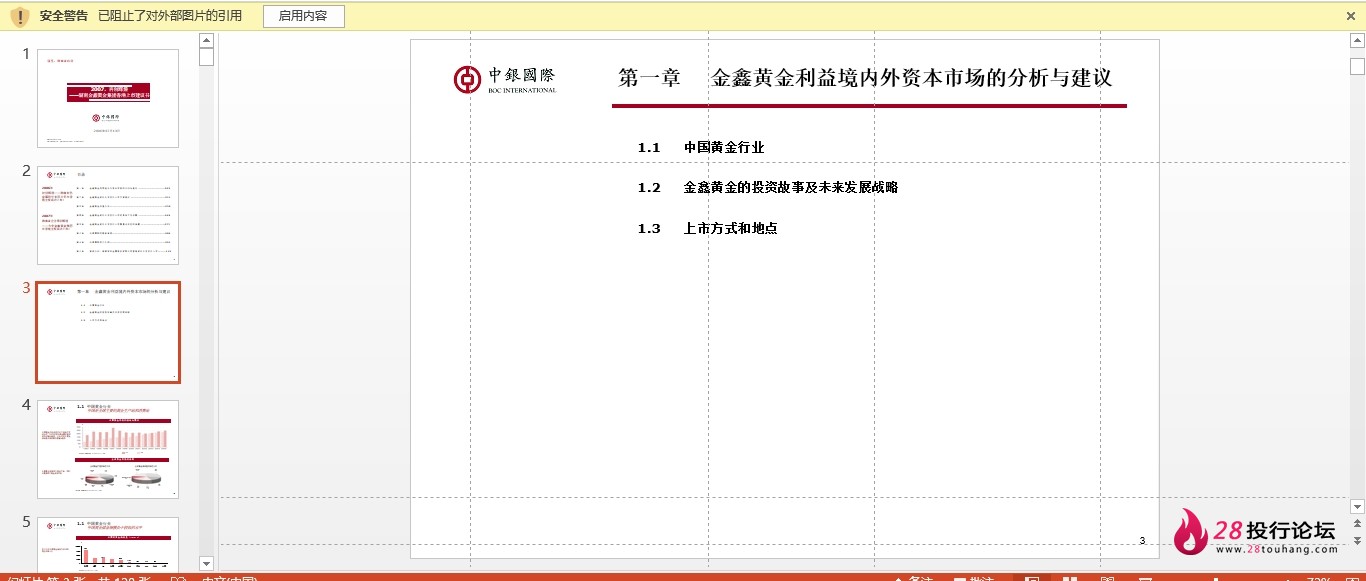Click title text 金鑫黄金利益境内外资本市场的分析与建议
The height and width of the screenshot is (581, 1366).
click(911, 78)
